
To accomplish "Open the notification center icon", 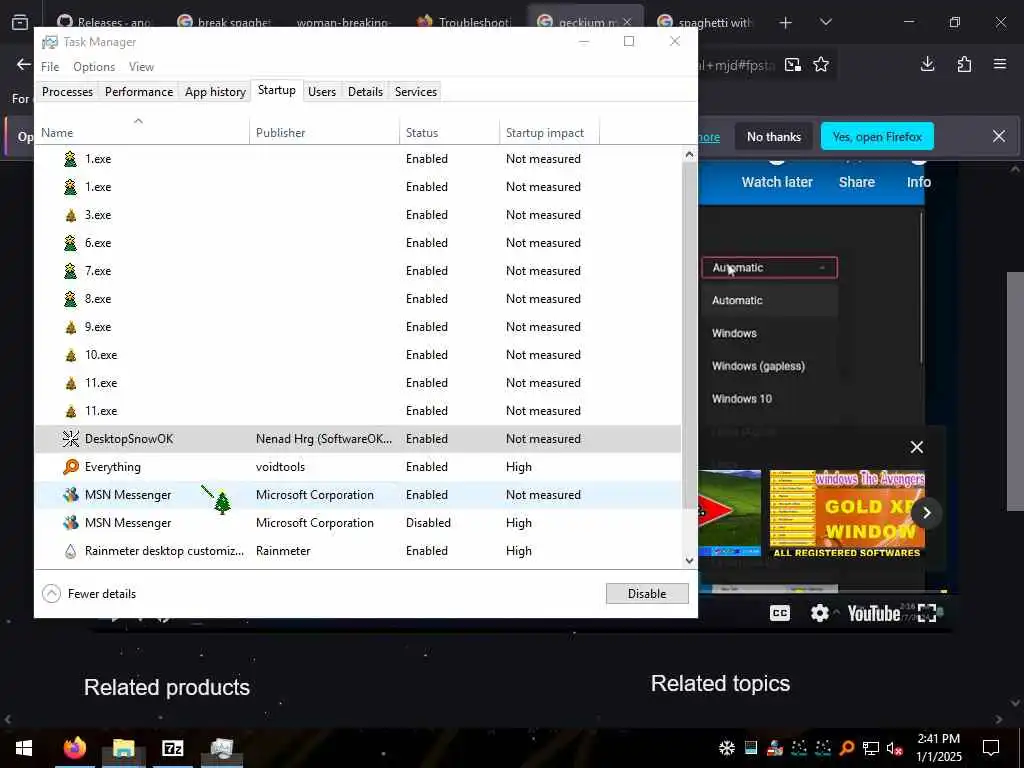I will [x=991, y=748].
